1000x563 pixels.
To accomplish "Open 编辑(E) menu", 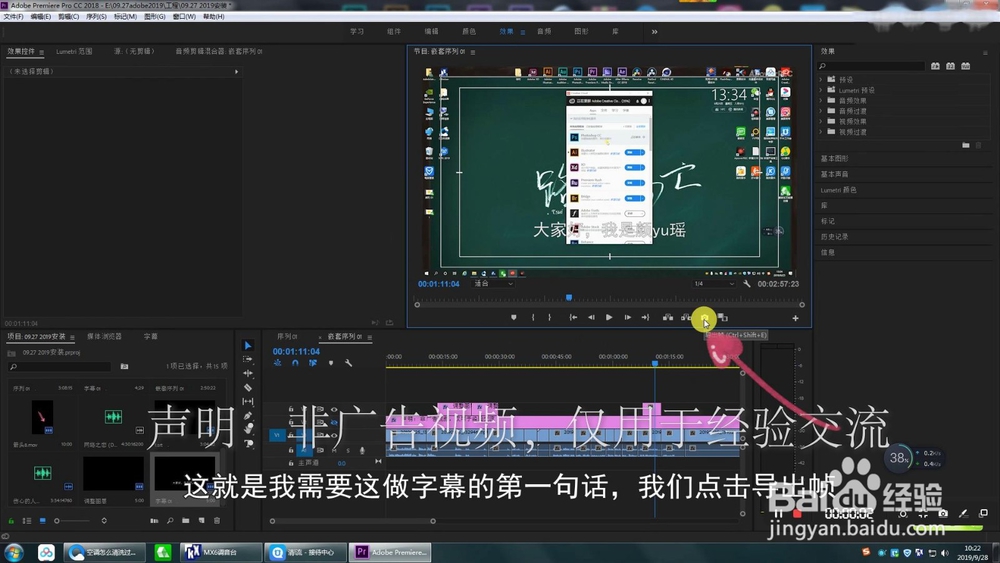I will [x=40, y=17].
